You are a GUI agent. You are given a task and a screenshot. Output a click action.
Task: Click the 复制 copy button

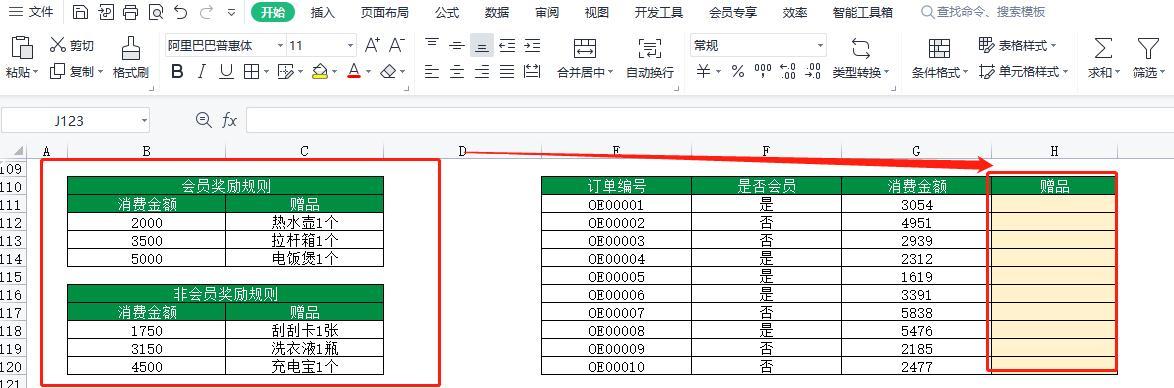[x=76, y=72]
